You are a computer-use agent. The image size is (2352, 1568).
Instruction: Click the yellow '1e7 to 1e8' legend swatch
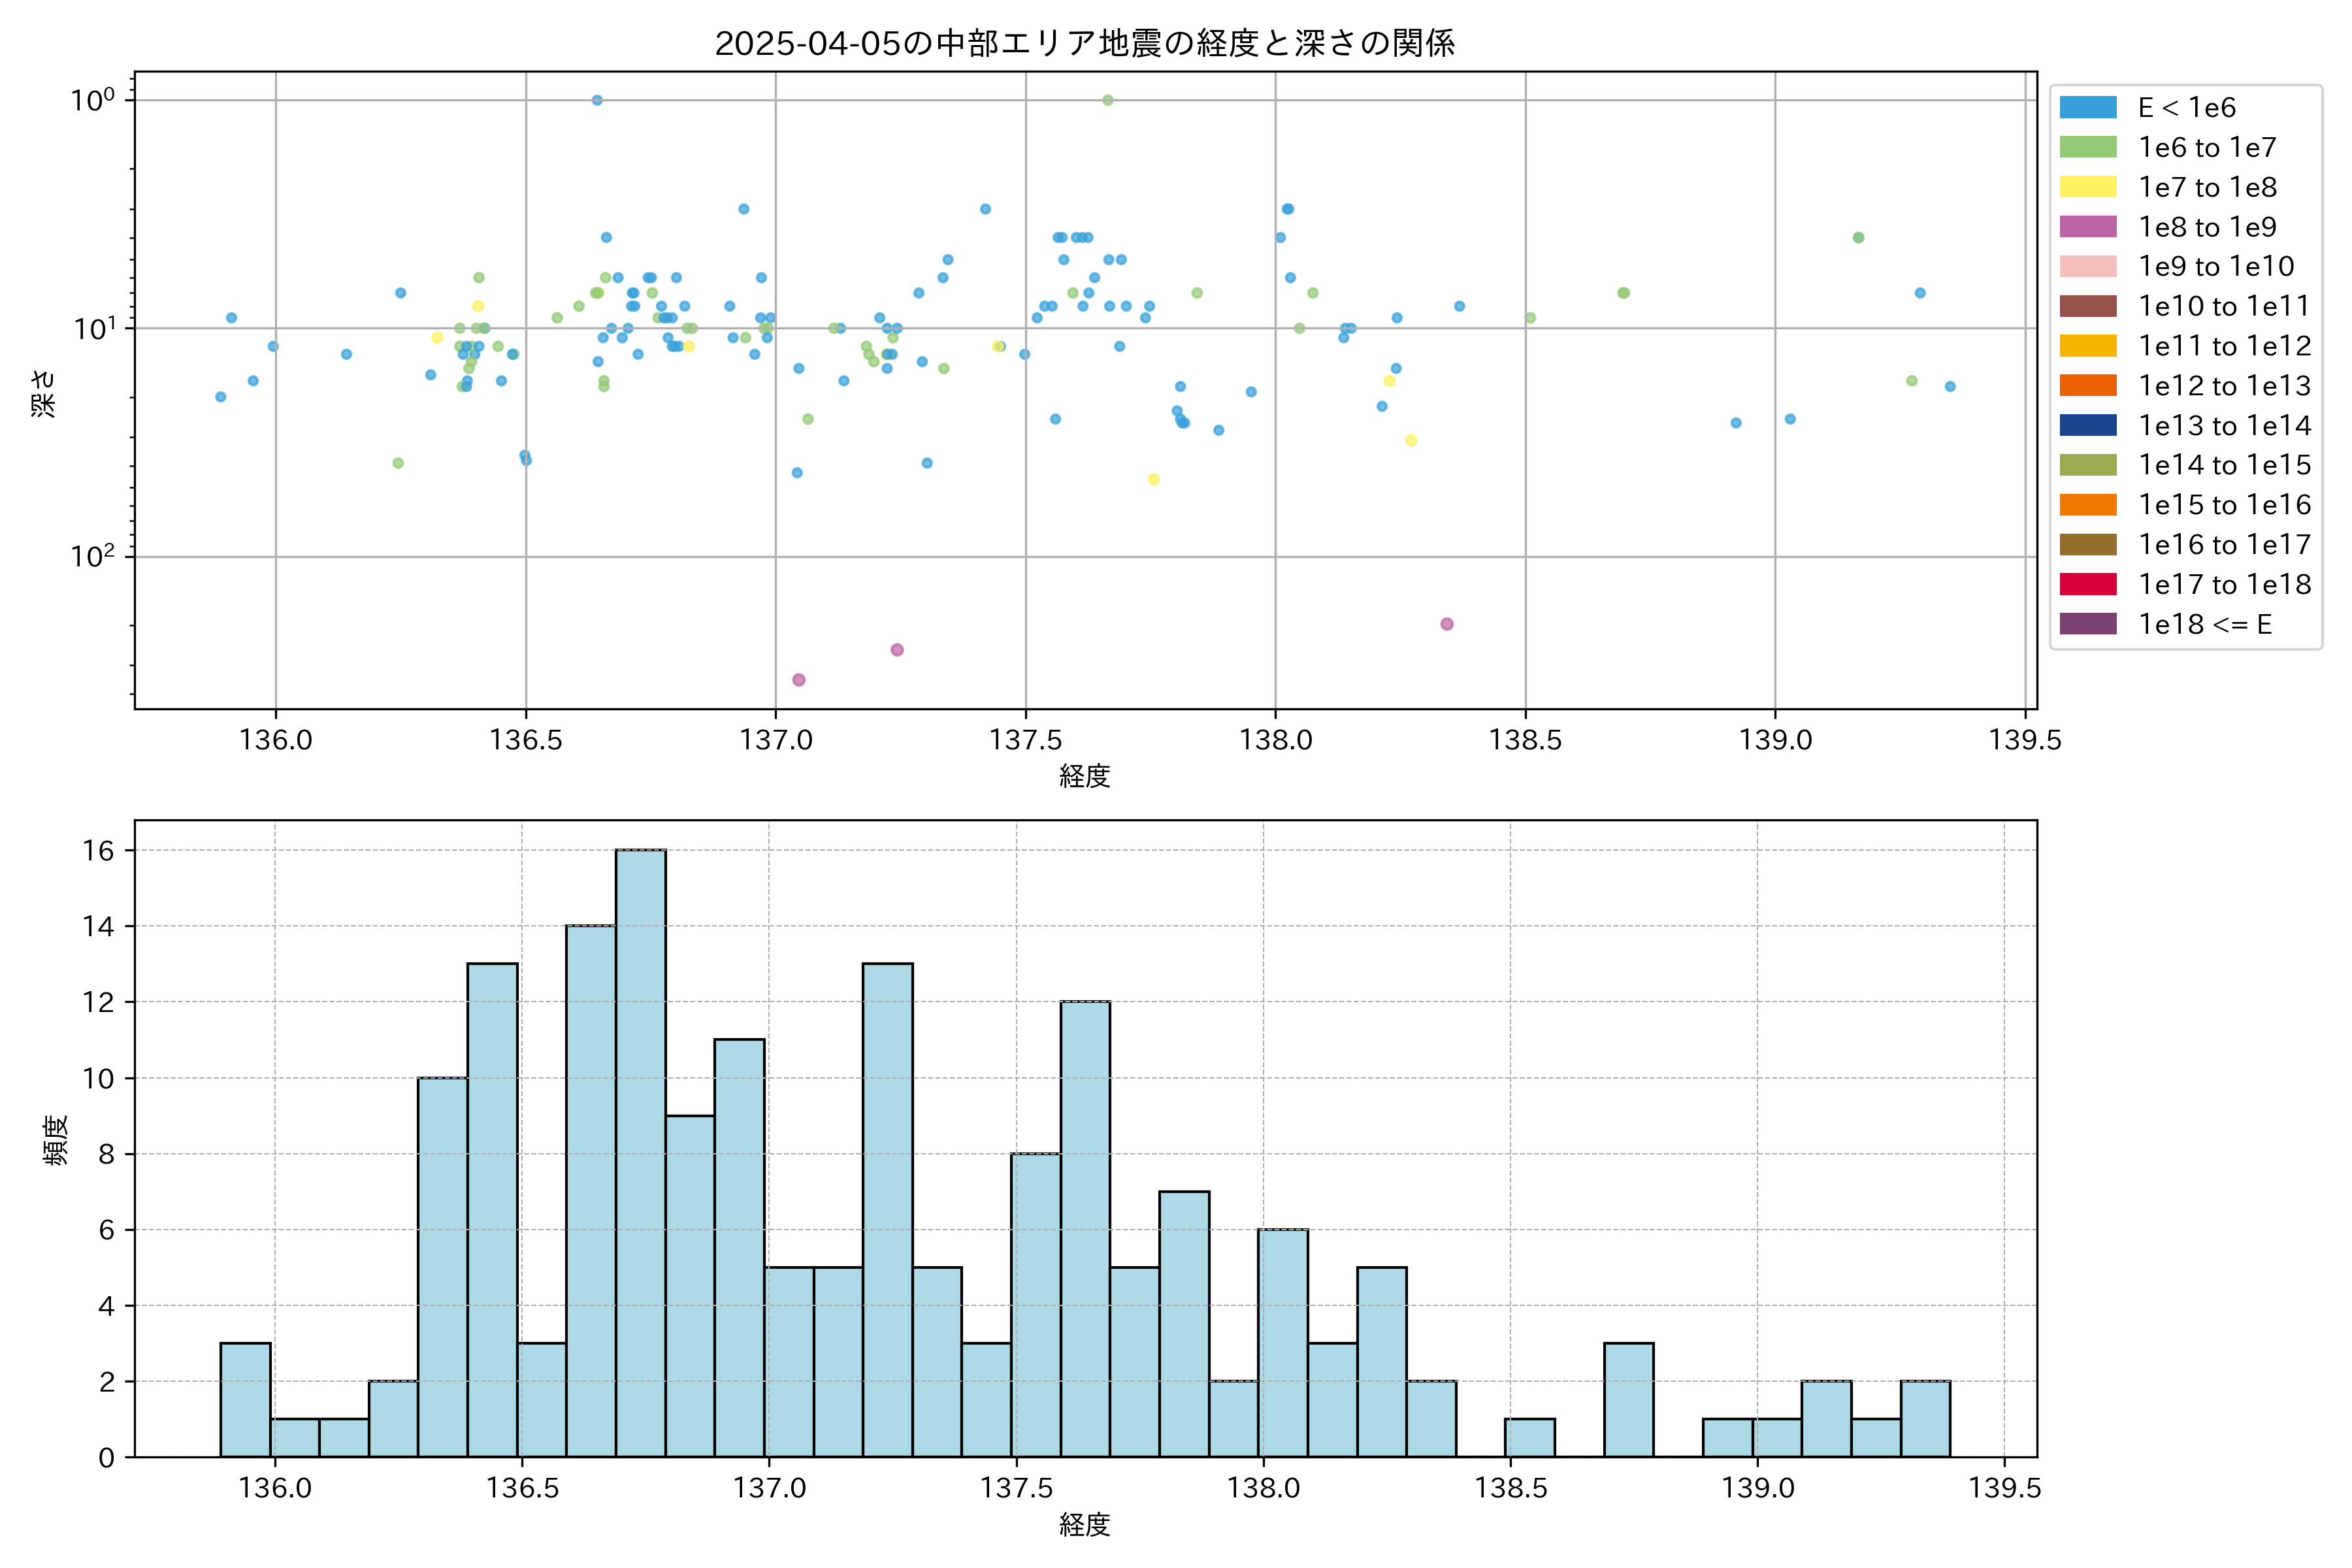2087,187
